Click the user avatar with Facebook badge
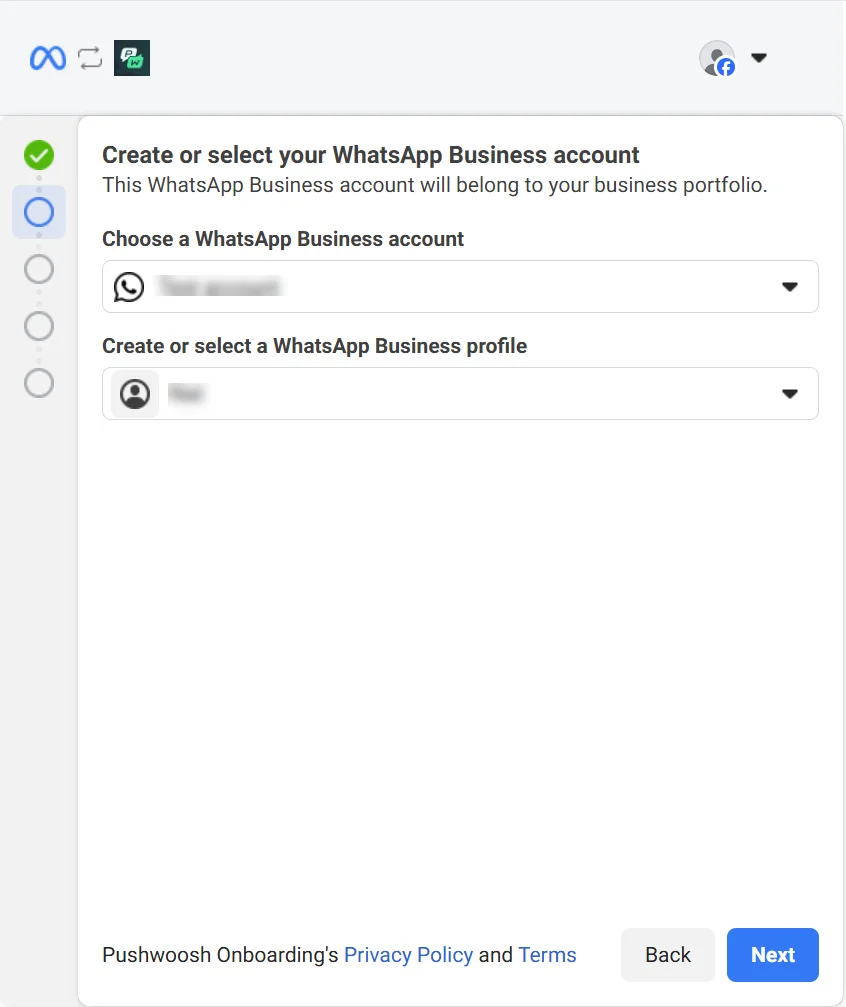The width and height of the screenshot is (846, 1007). tap(717, 58)
